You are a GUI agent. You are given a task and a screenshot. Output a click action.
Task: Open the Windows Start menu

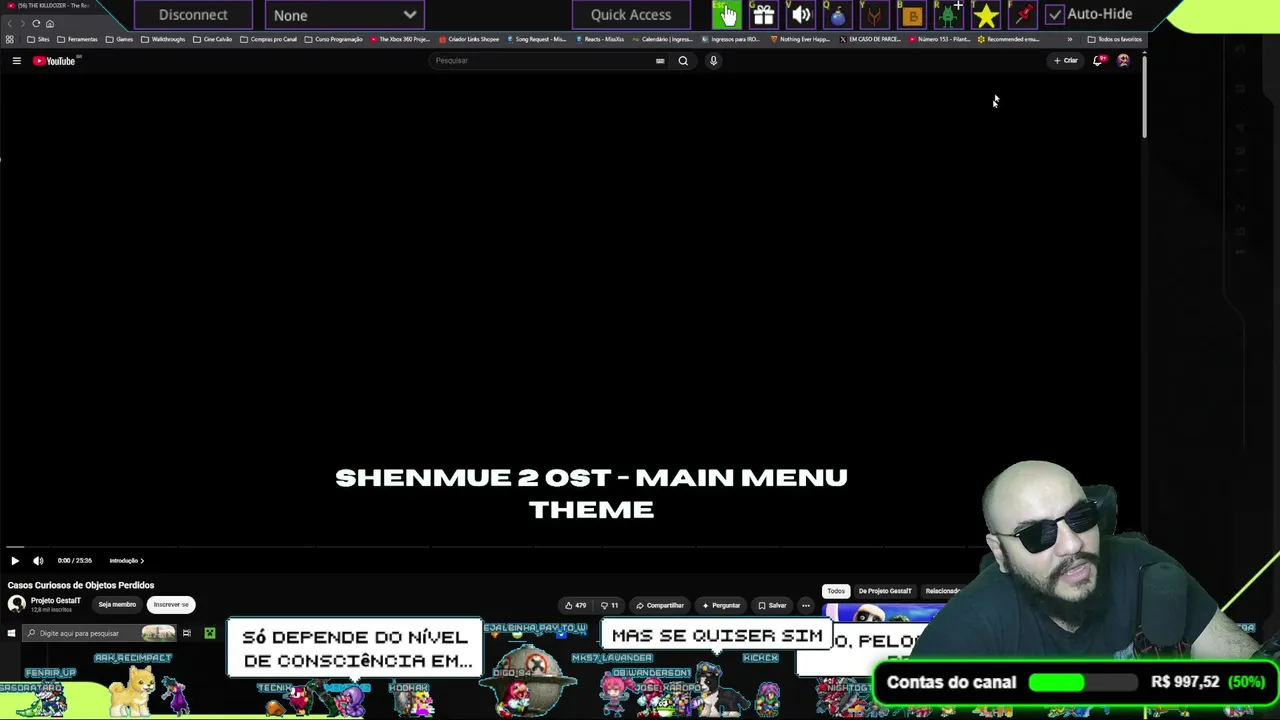click(11, 633)
